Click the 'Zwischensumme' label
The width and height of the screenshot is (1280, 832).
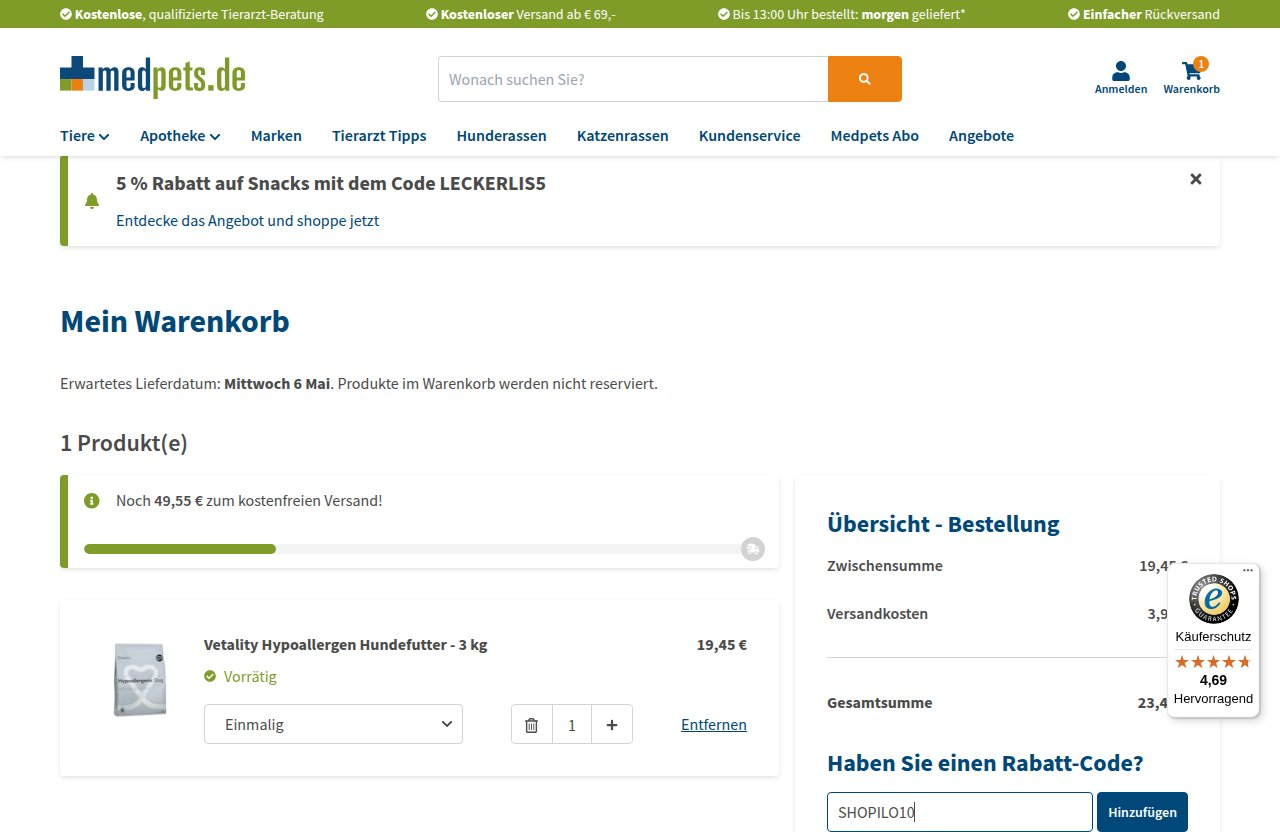pos(885,566)
